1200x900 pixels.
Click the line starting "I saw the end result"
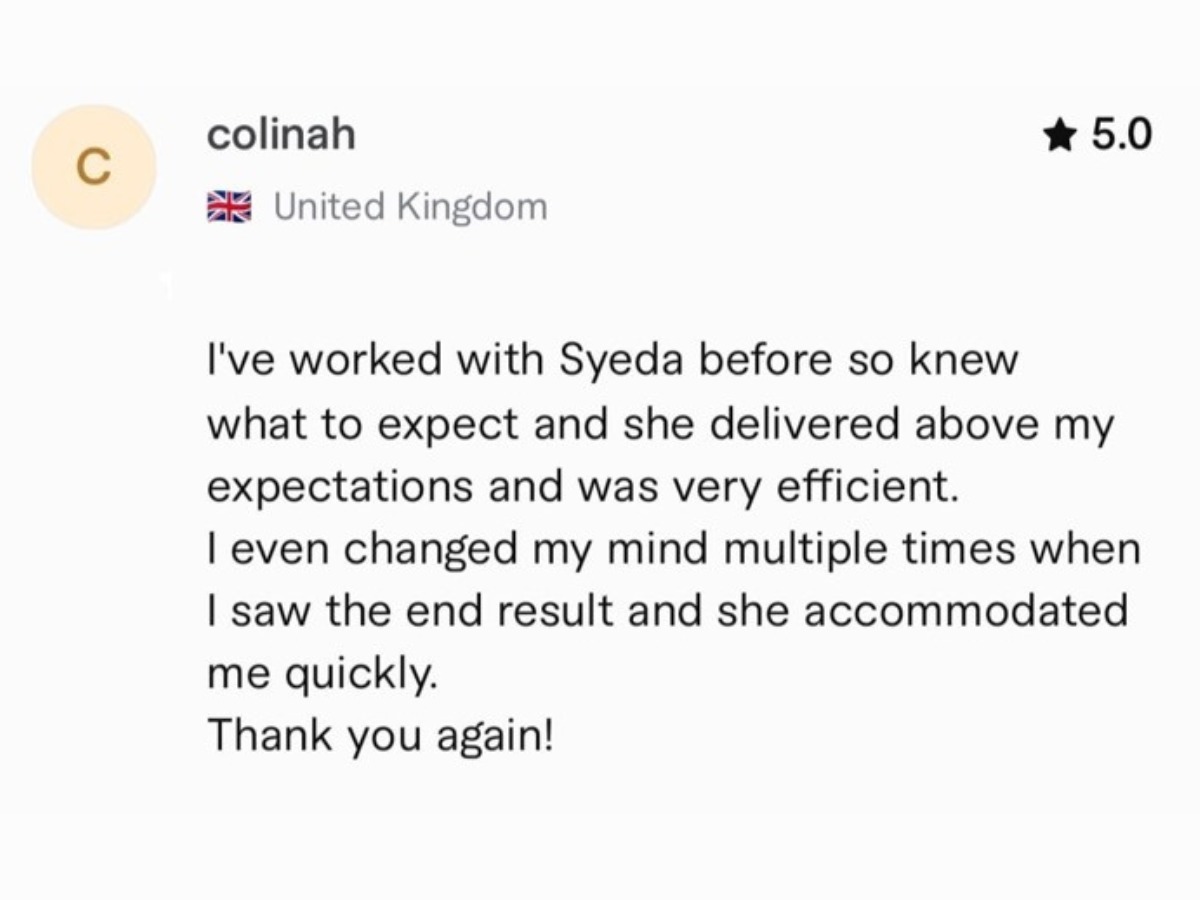[667, 611]
